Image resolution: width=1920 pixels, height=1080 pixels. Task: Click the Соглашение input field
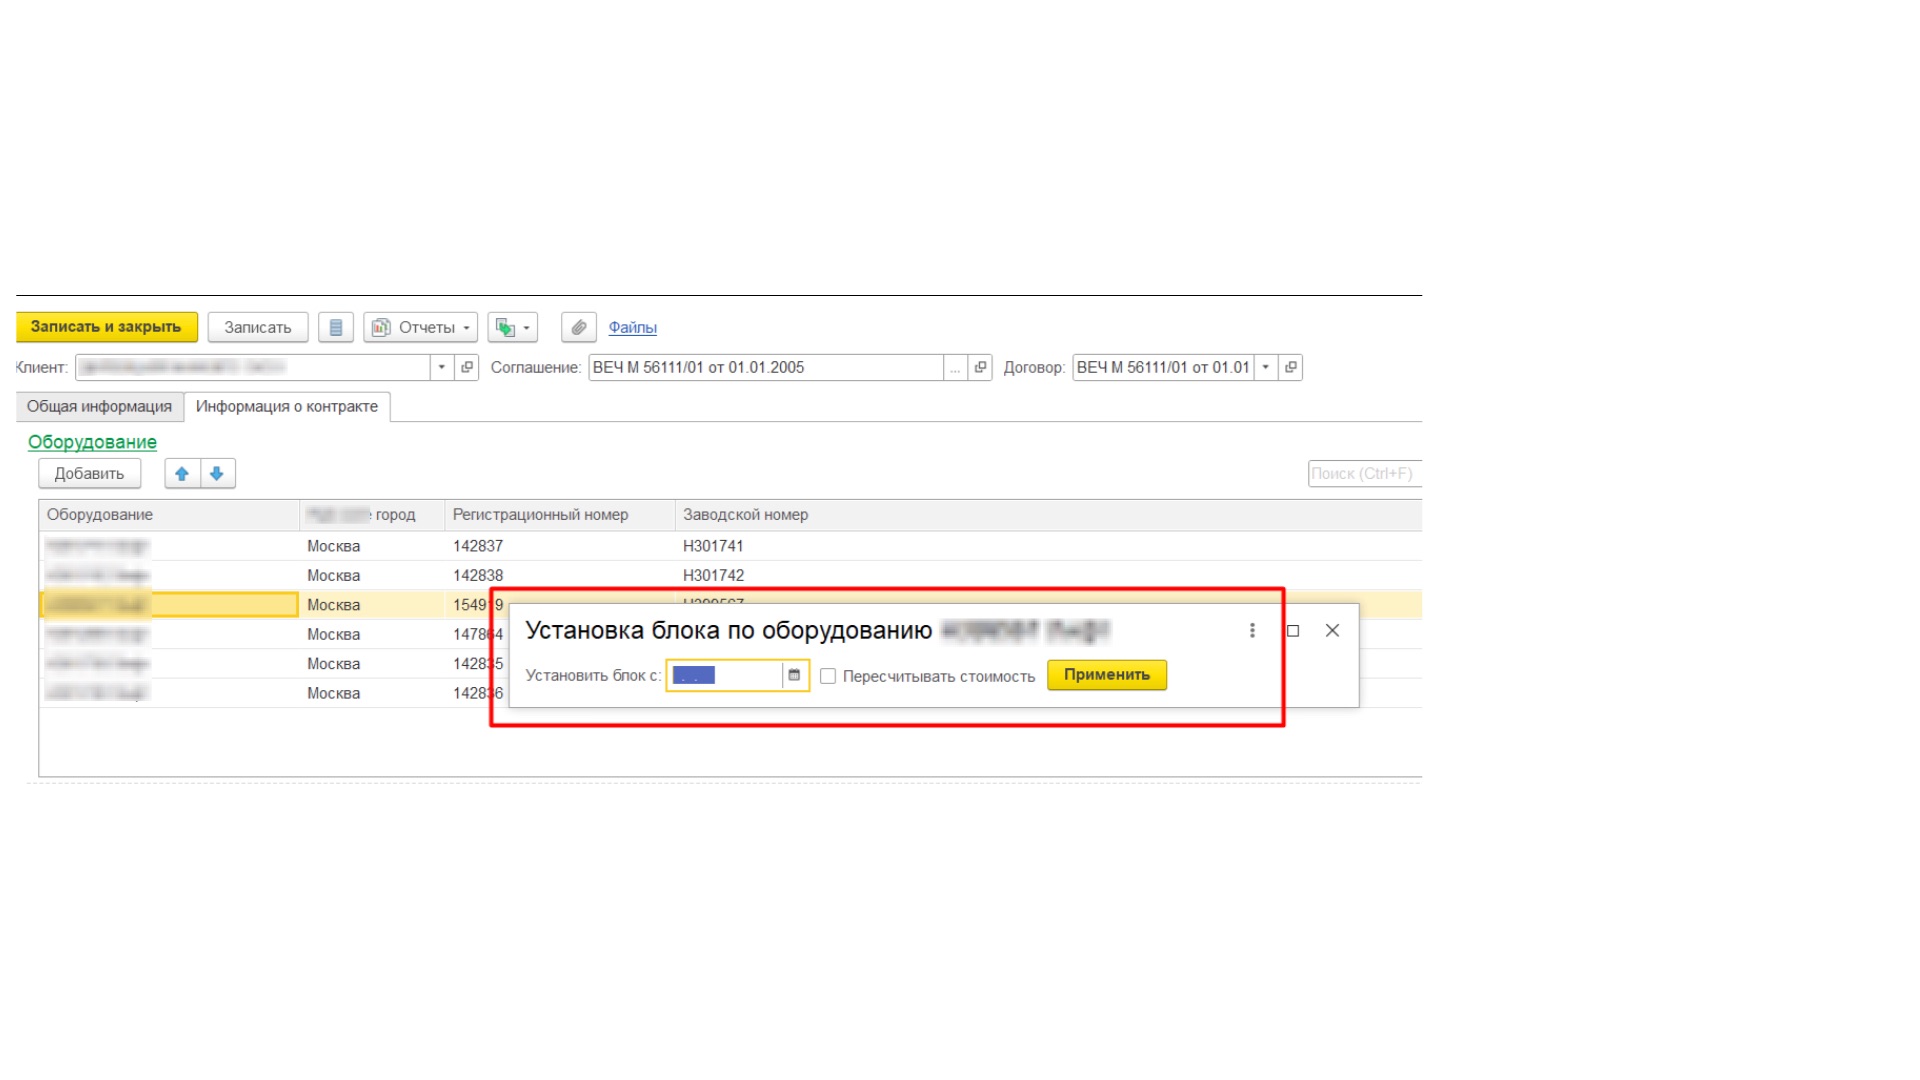[766, 367]
